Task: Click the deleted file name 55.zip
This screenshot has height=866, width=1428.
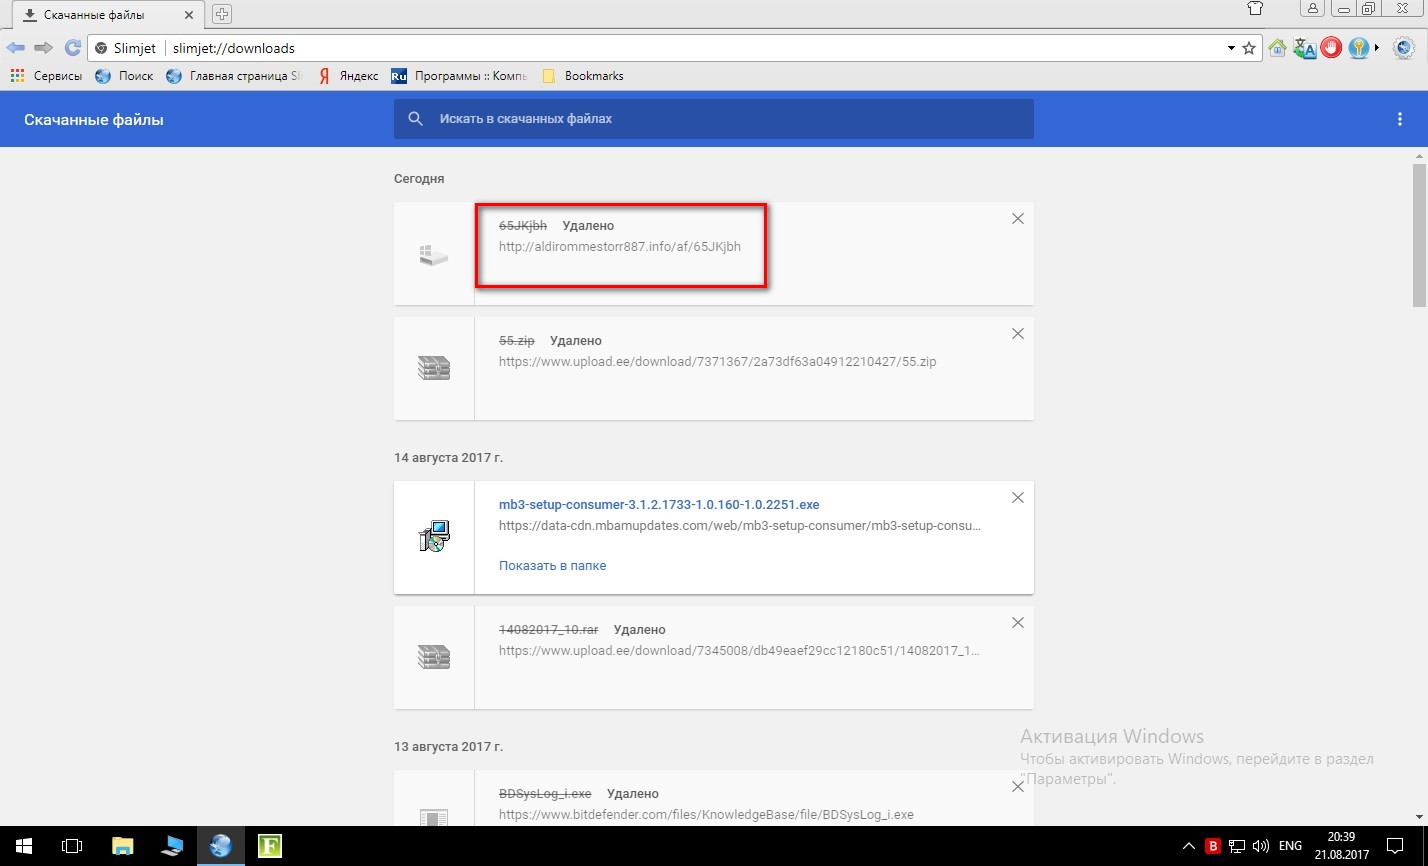Action: pyautogui.click(x=517, y=341)
